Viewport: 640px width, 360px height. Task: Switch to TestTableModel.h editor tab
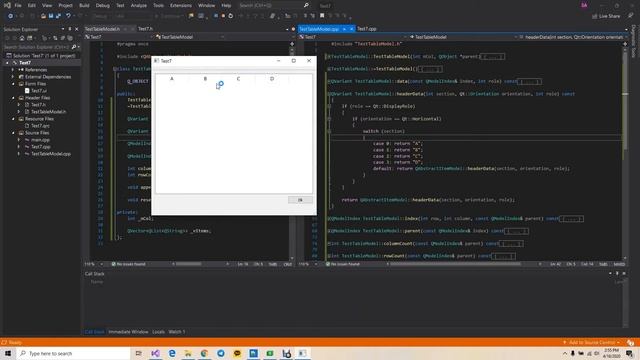pos(102,29)
